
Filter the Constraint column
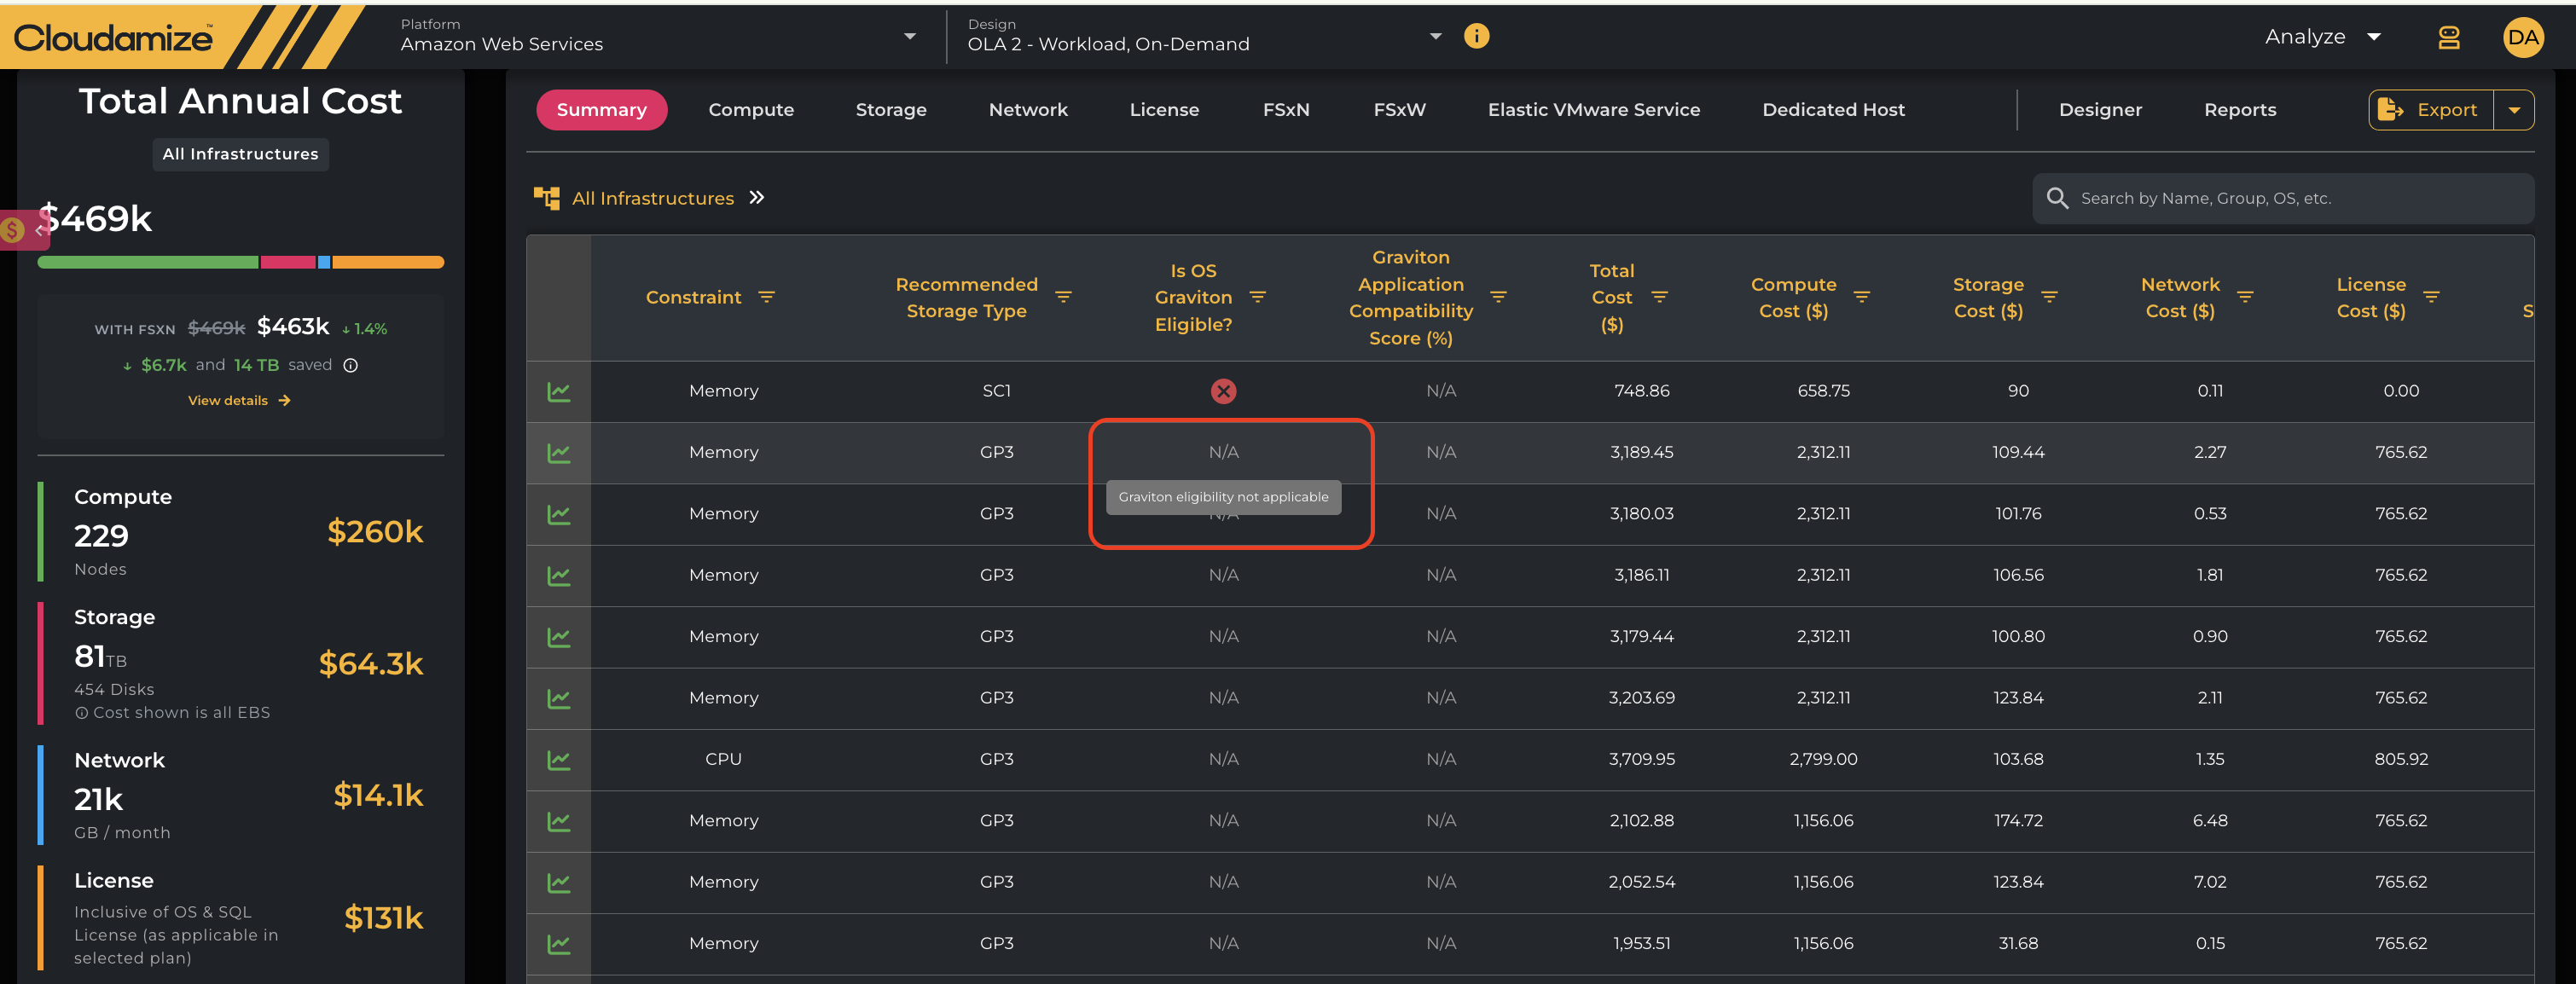pyautogui.click(x=766, y=297)
